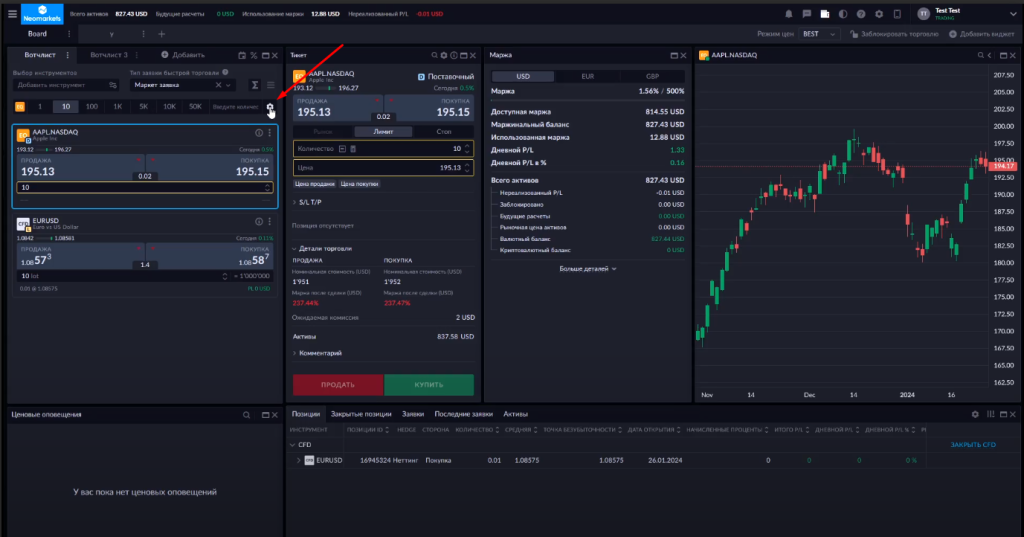Search in Ценовые оповещения panel

click(246, 415)
